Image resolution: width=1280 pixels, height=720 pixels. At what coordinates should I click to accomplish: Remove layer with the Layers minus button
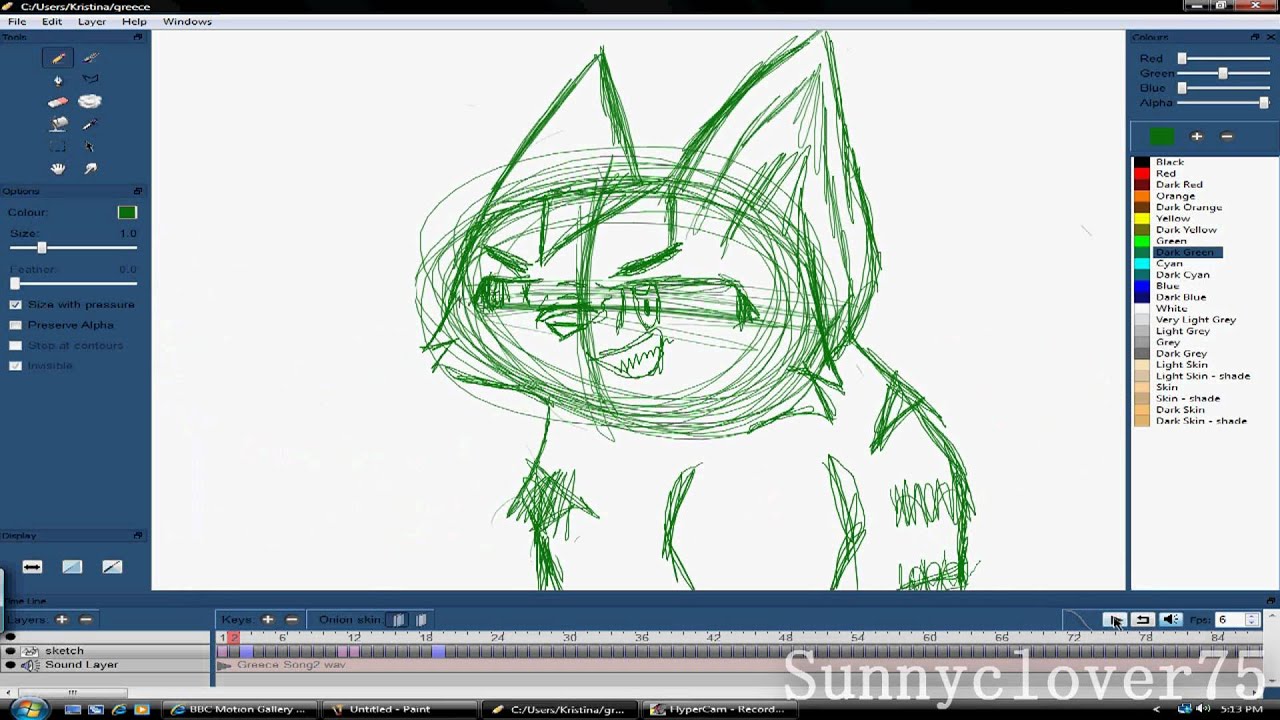click(x=86, y=620)
